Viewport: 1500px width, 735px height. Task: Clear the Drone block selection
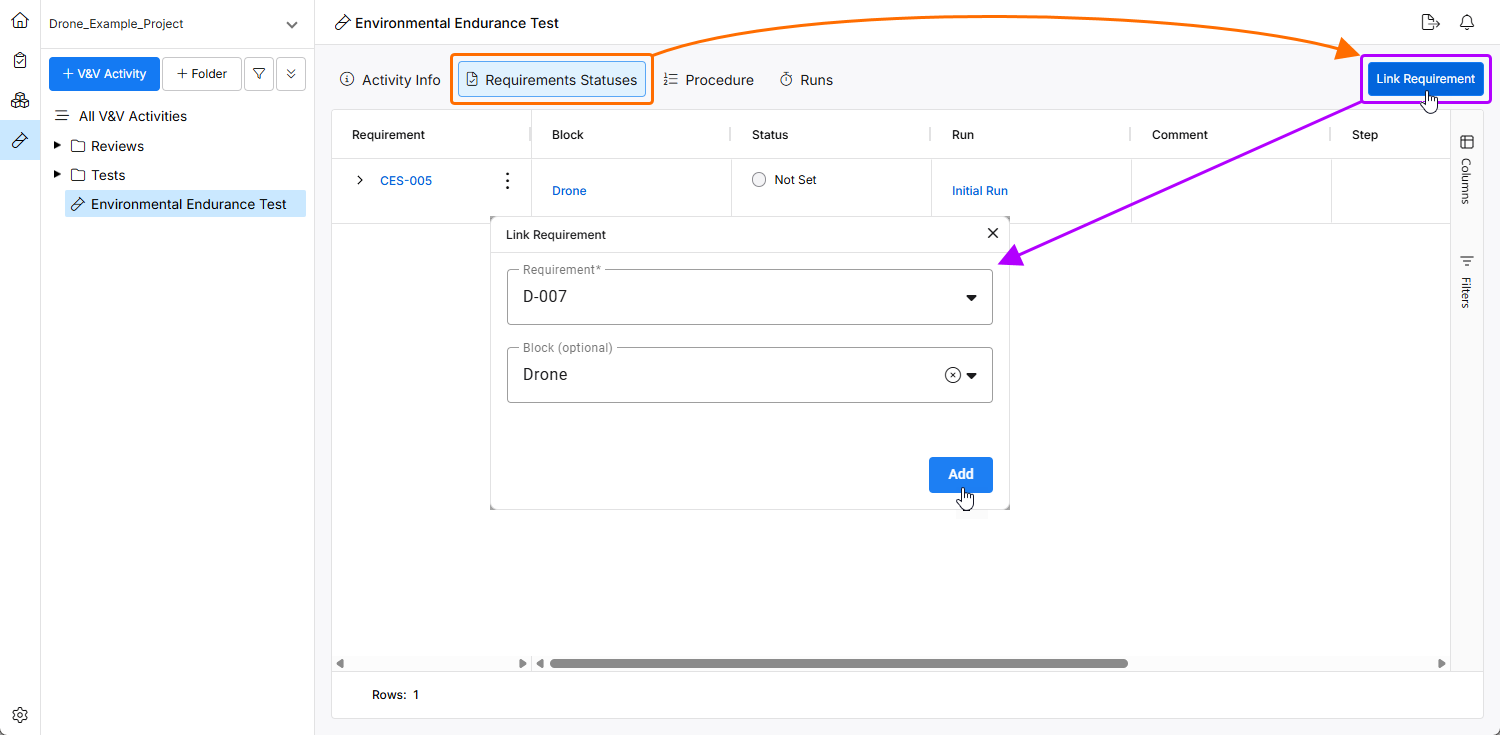point(952,375)
